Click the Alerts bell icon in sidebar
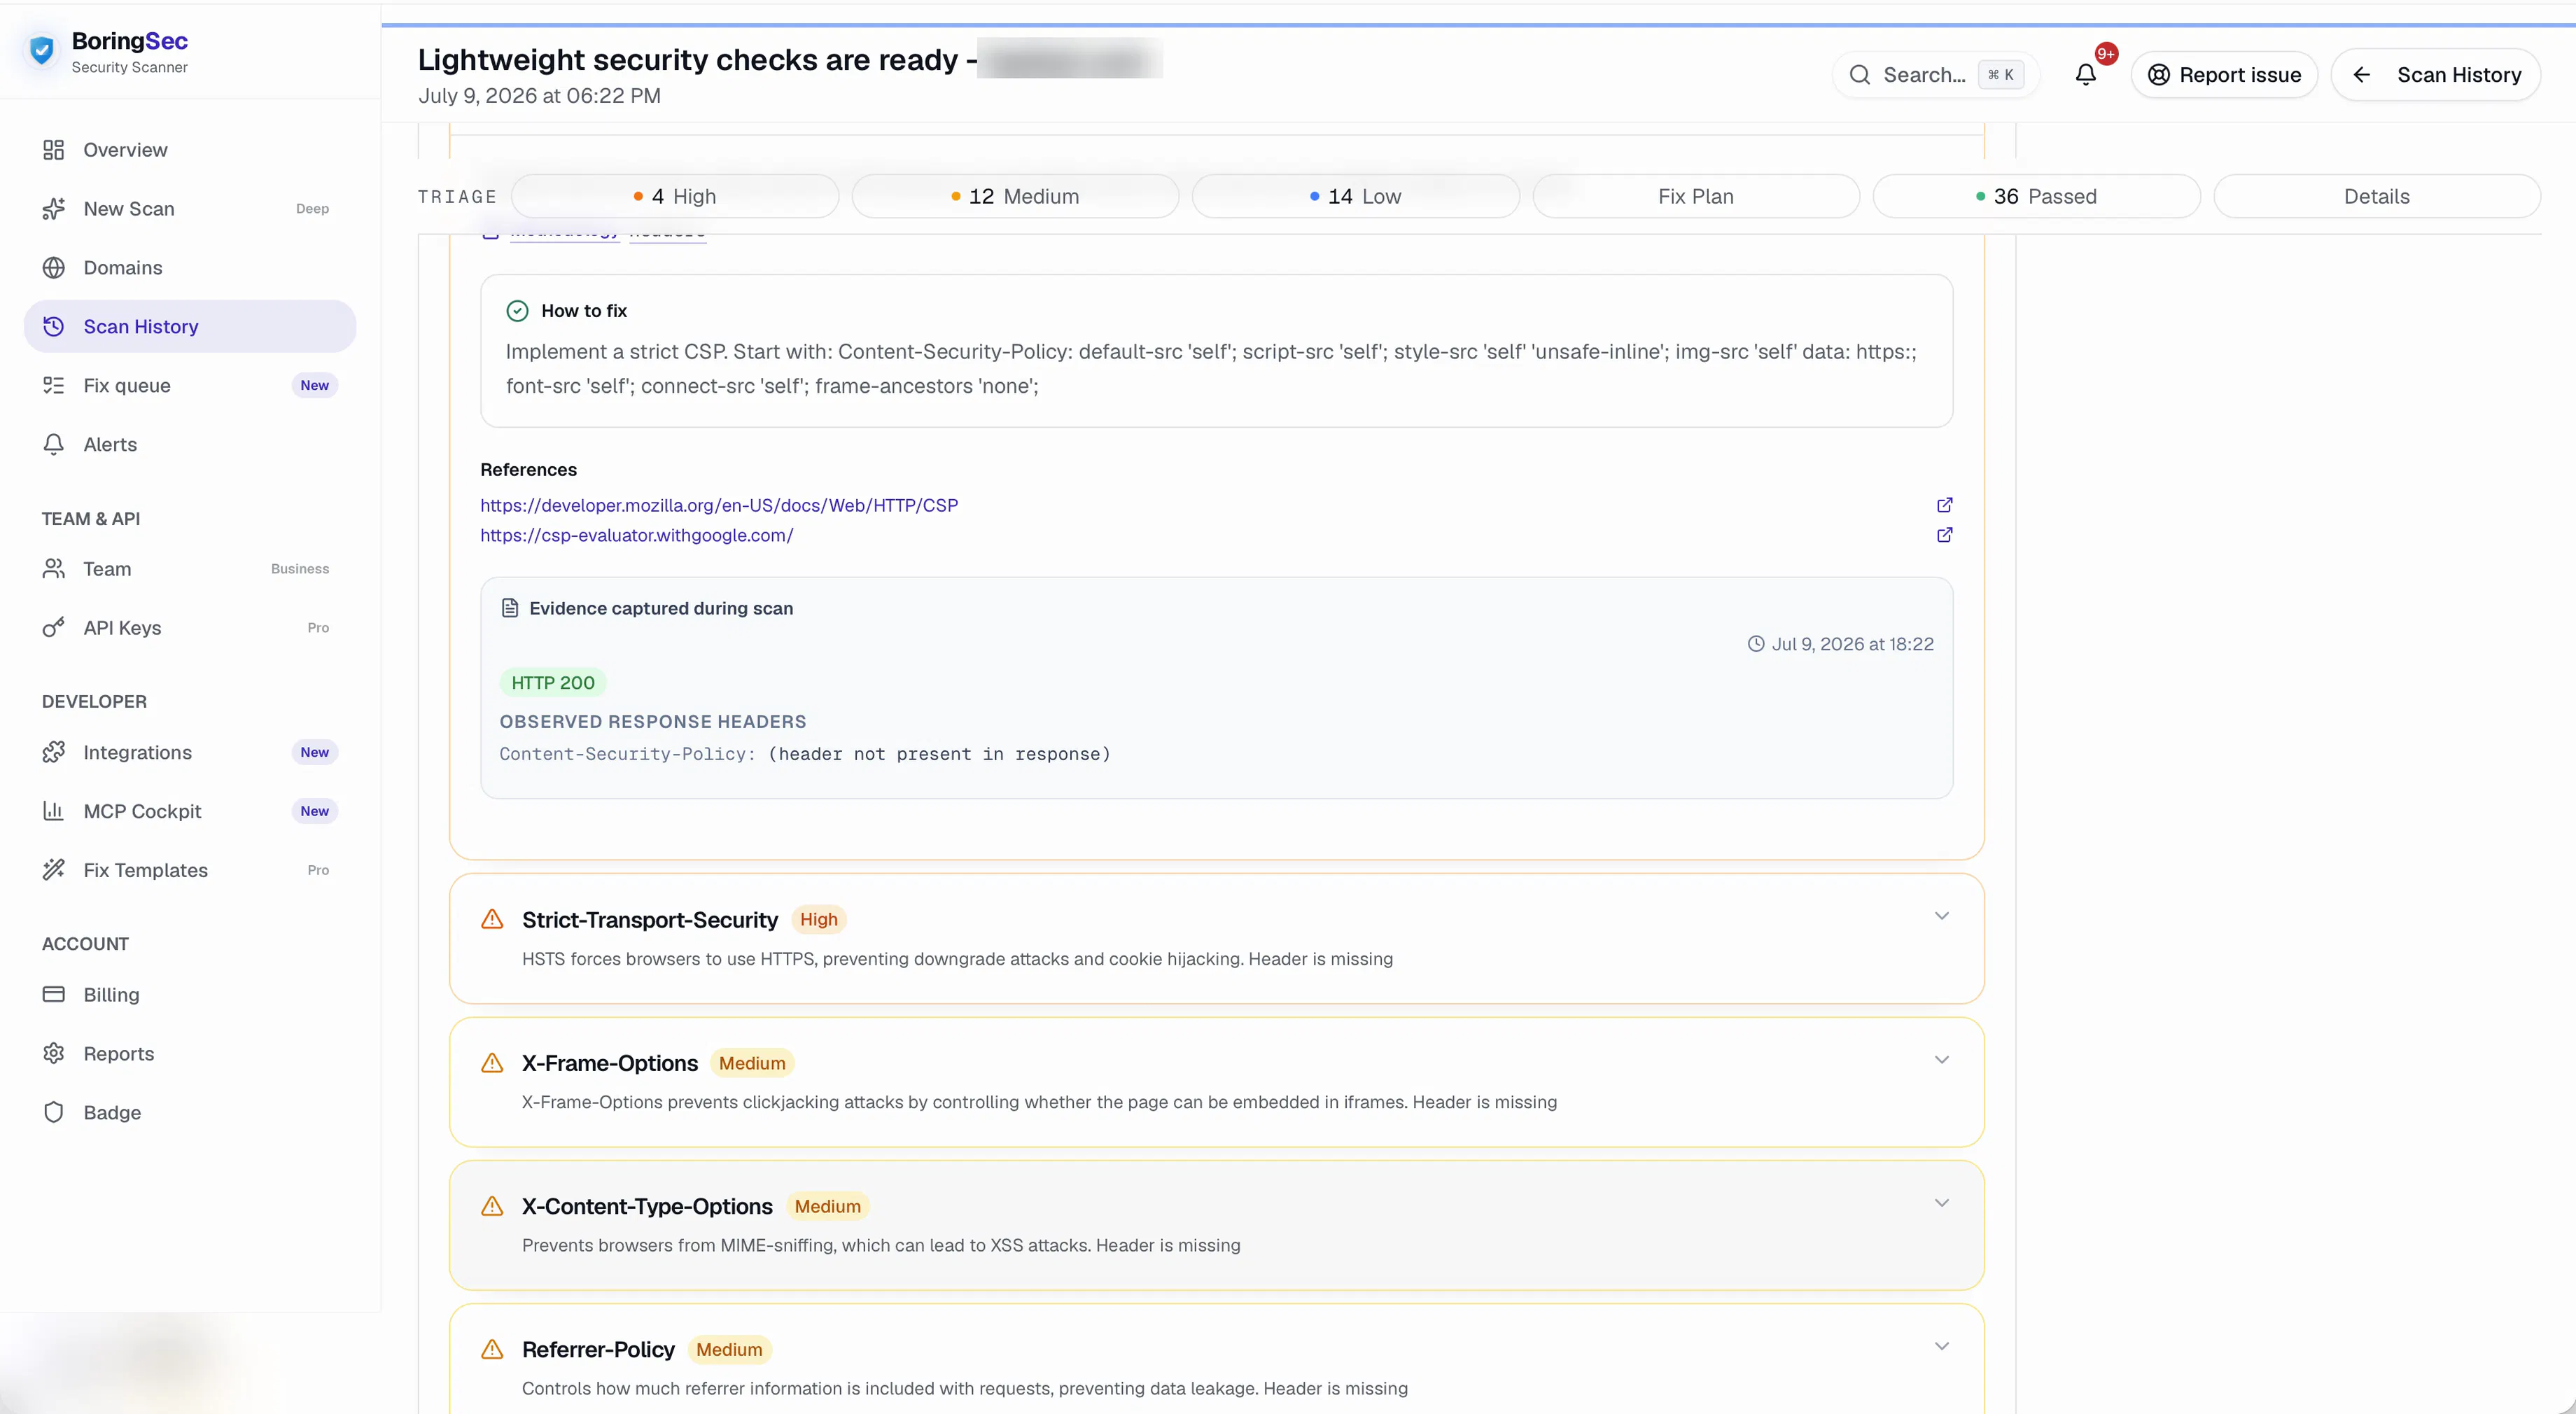Image resolution: width=2576 pixels, height=1414 pixels. 54,445
